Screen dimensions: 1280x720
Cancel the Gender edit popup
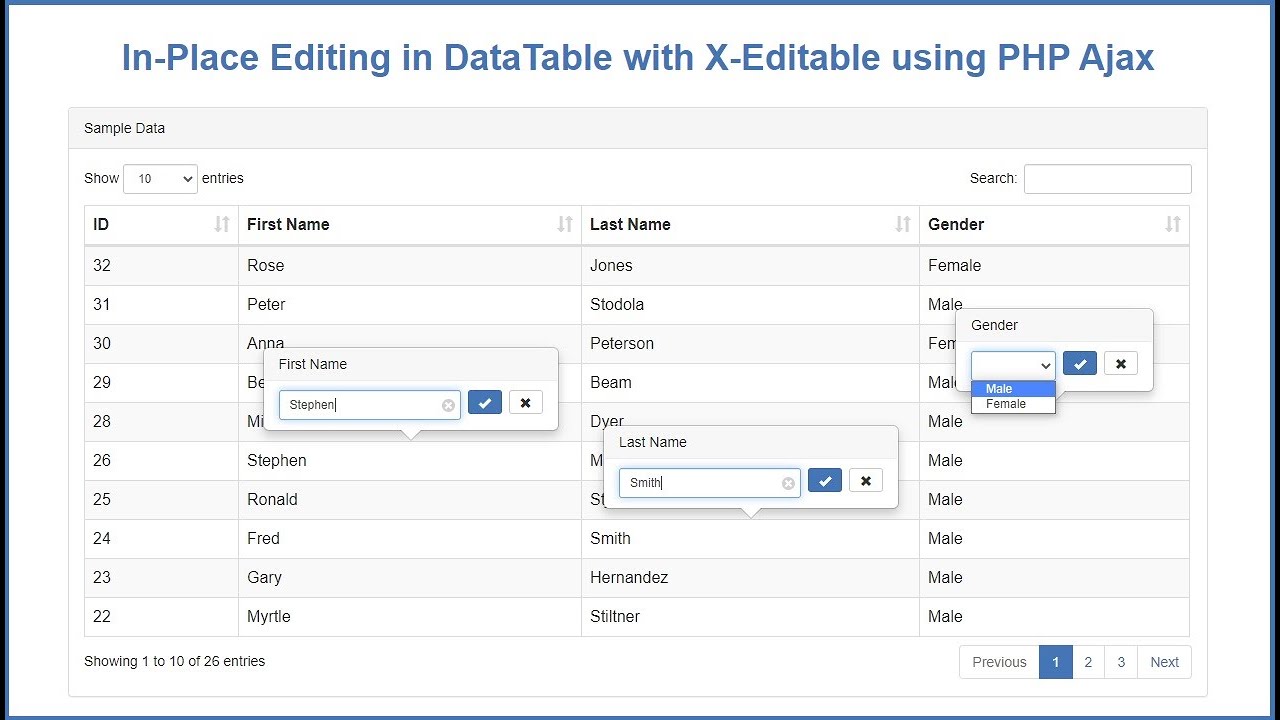tap(1121, 364)
